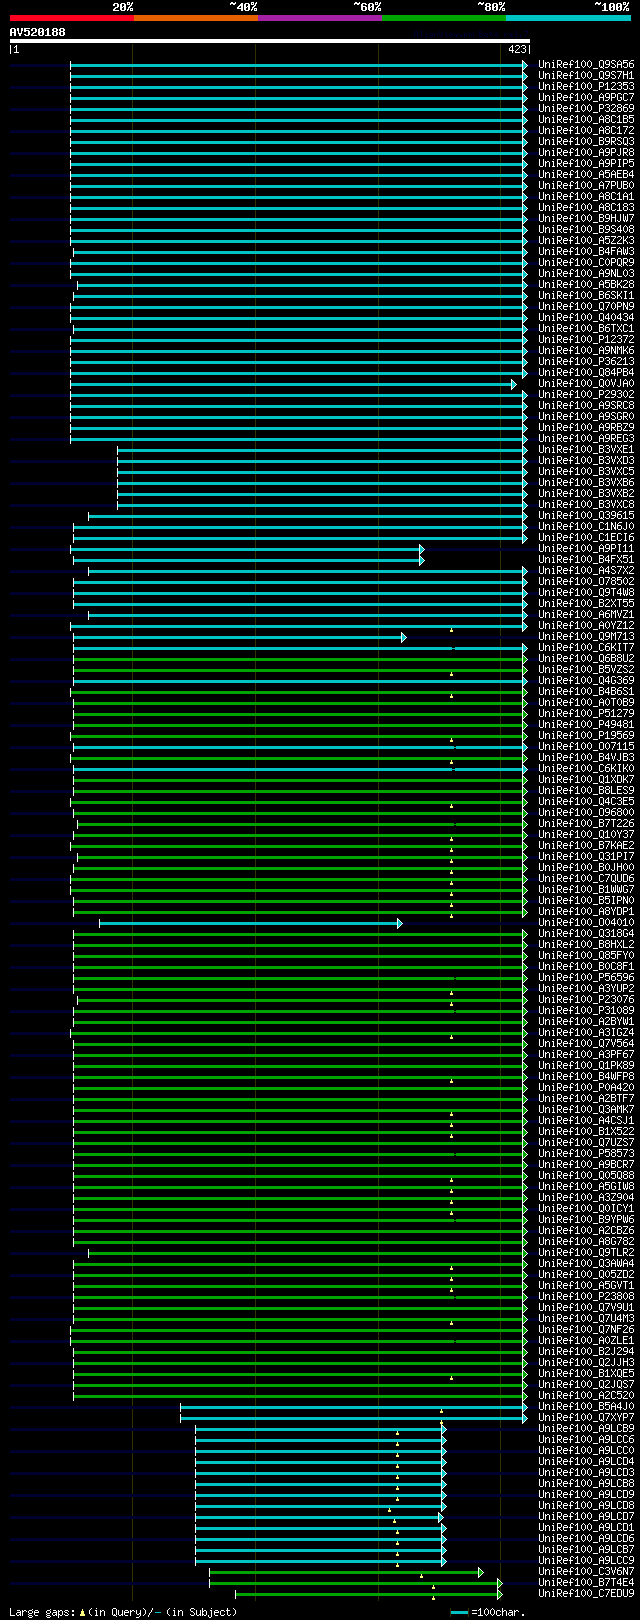The width and height of the screenshot is (640, 1620).
Task: Select the UniRef100_A9REG3 label
Action: pos(586,439)
